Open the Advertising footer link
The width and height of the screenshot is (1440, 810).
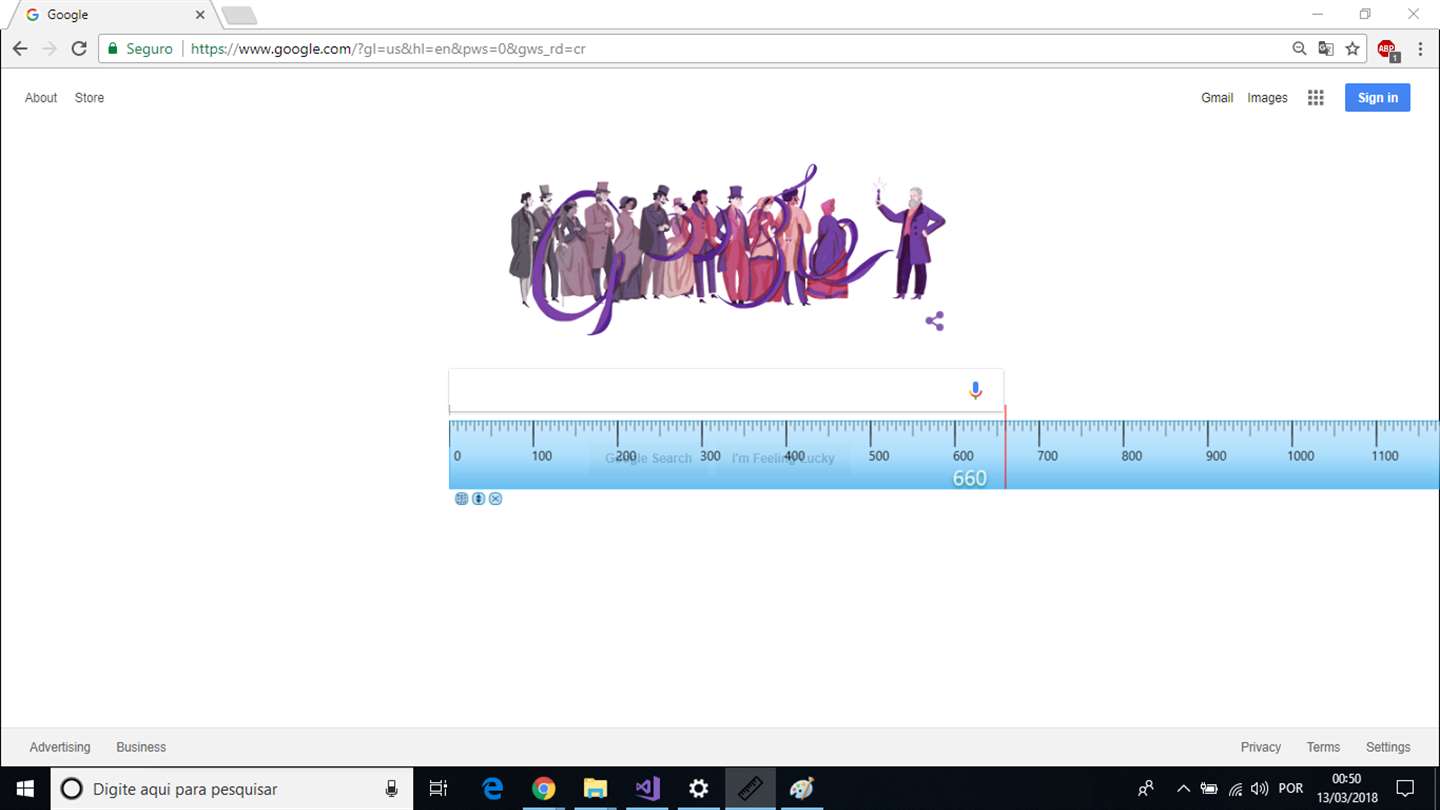coord(60,747)
